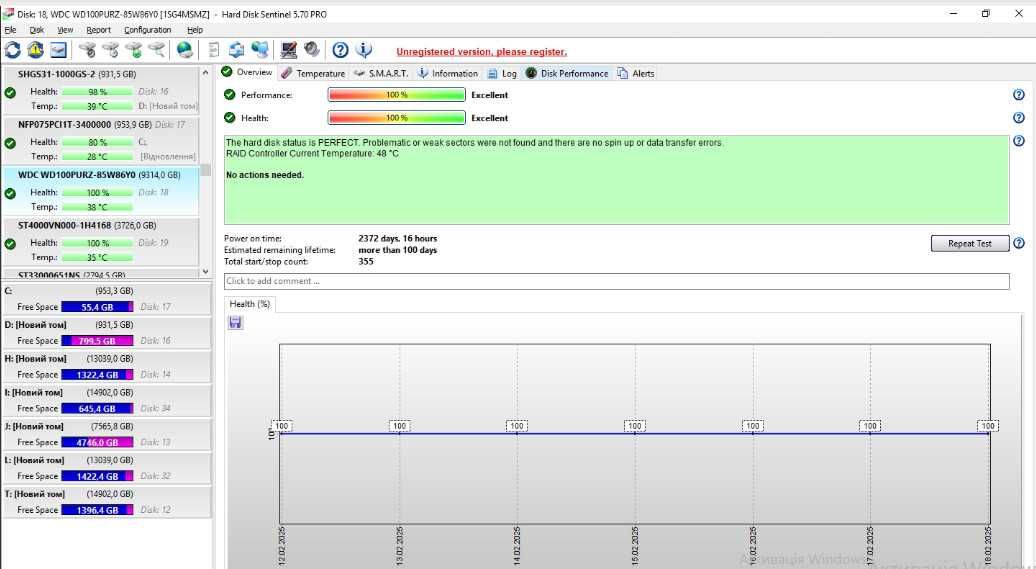The image size is (1036, 569).
Task: Click the warning shield toolbar icon
Action: [x=36, y=50]
